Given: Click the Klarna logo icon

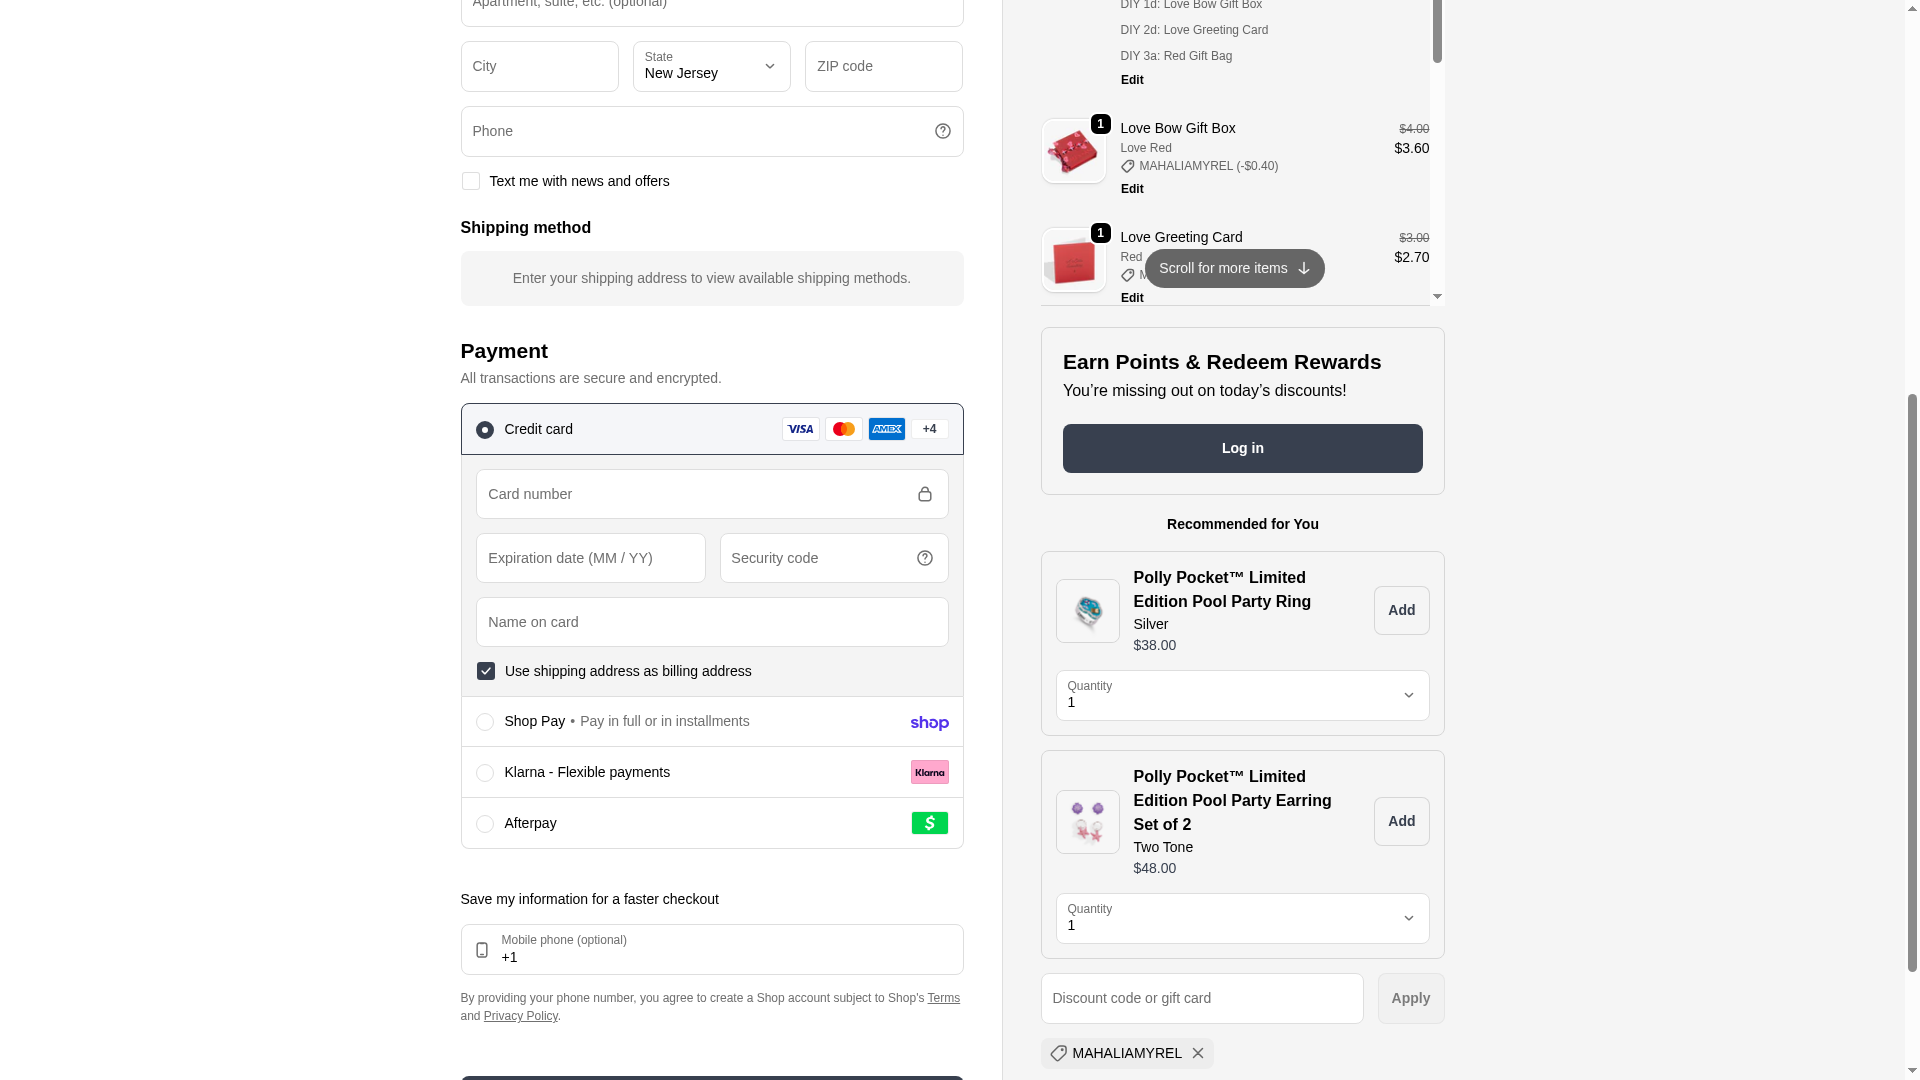Looking at the screenshot, I should click(929, 772).
